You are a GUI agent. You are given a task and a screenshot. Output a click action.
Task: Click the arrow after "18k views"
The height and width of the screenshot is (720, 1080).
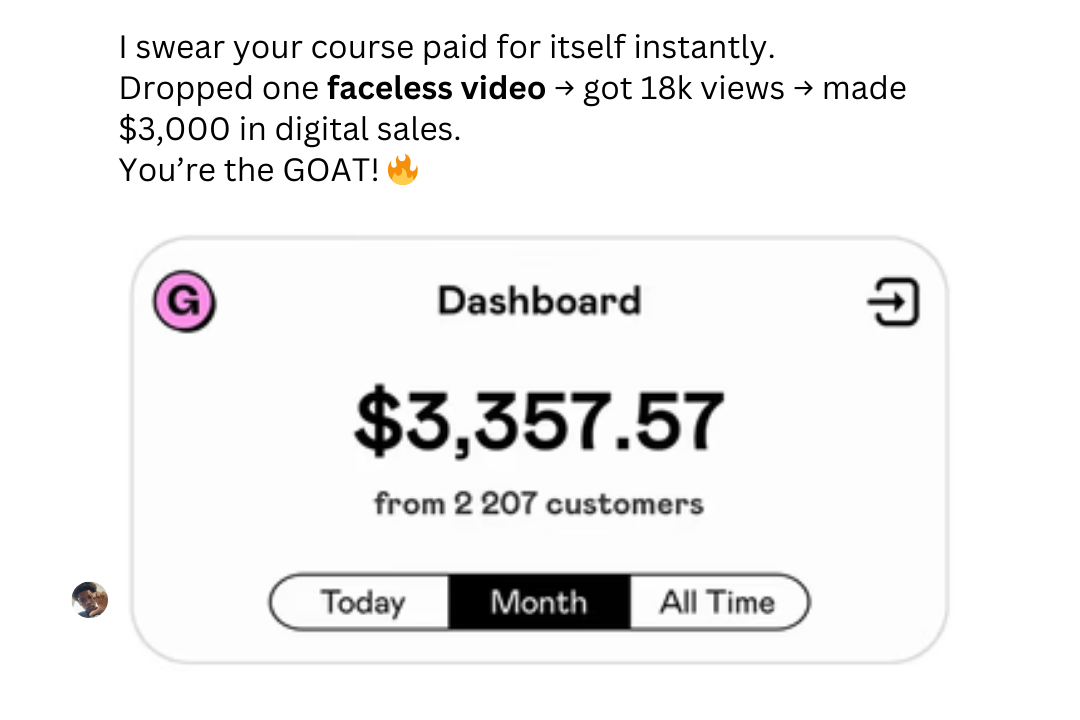click(803, 89)
